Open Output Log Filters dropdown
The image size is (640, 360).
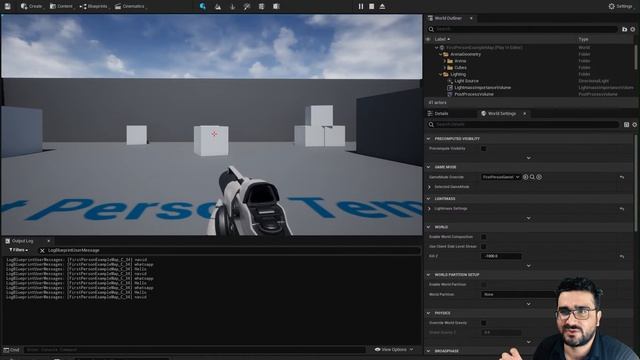click(18, 250)
